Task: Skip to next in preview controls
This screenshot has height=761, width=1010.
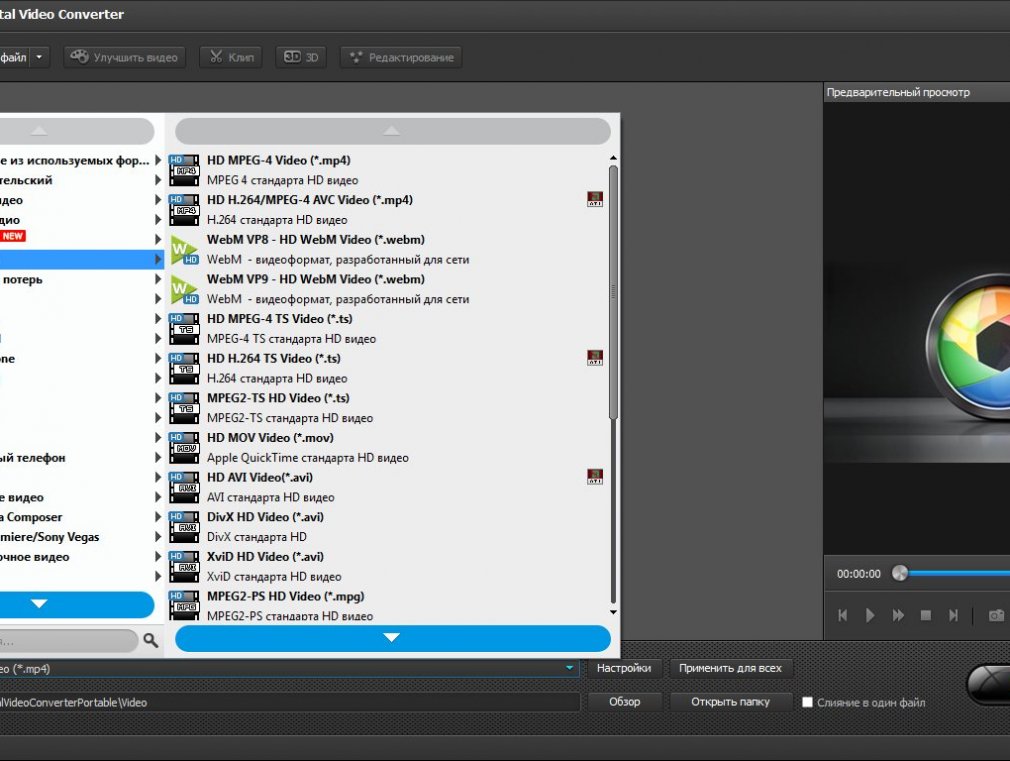Action: (x=953, y=615)
